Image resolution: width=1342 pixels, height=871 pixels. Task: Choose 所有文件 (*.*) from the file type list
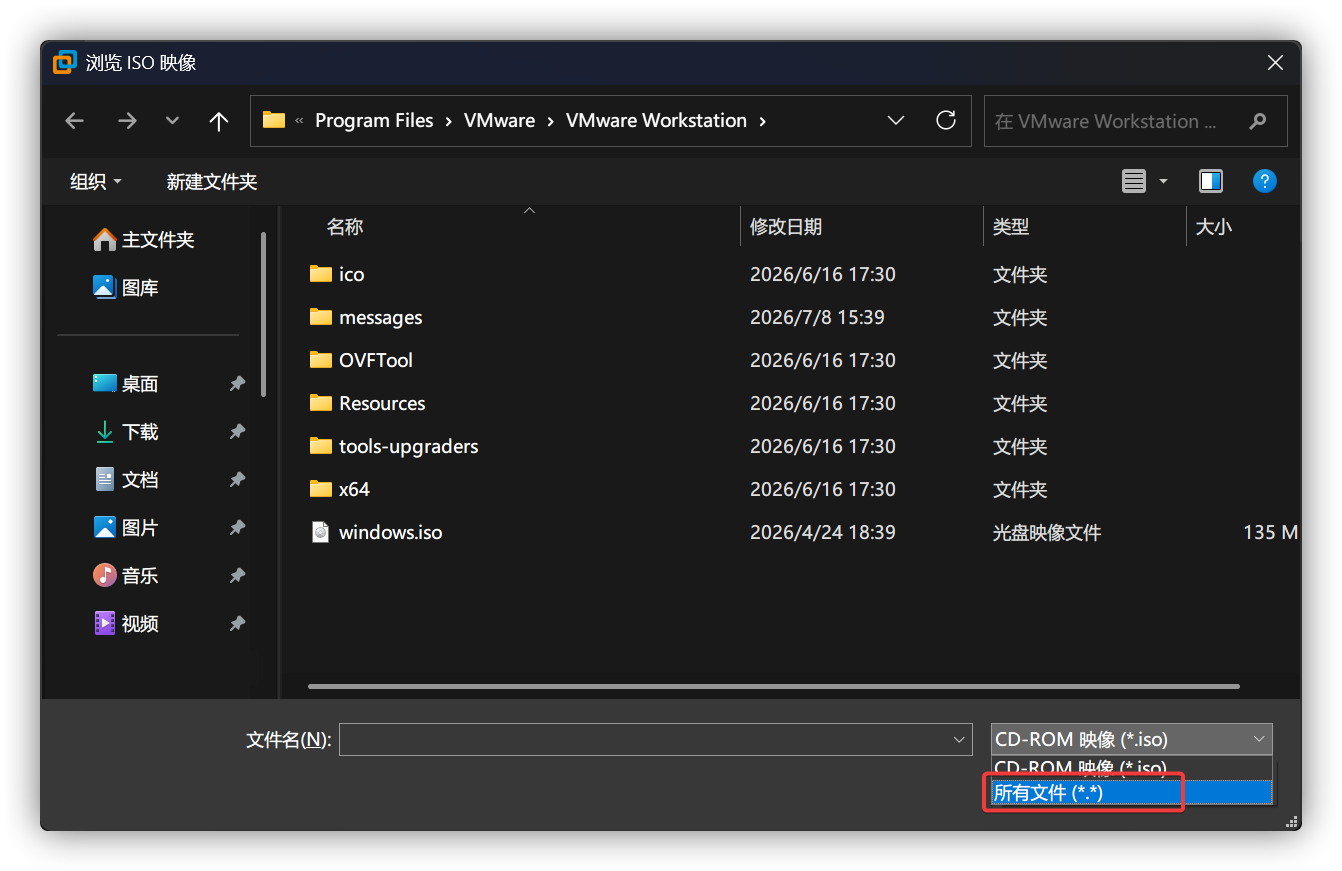coord(1132,793)
